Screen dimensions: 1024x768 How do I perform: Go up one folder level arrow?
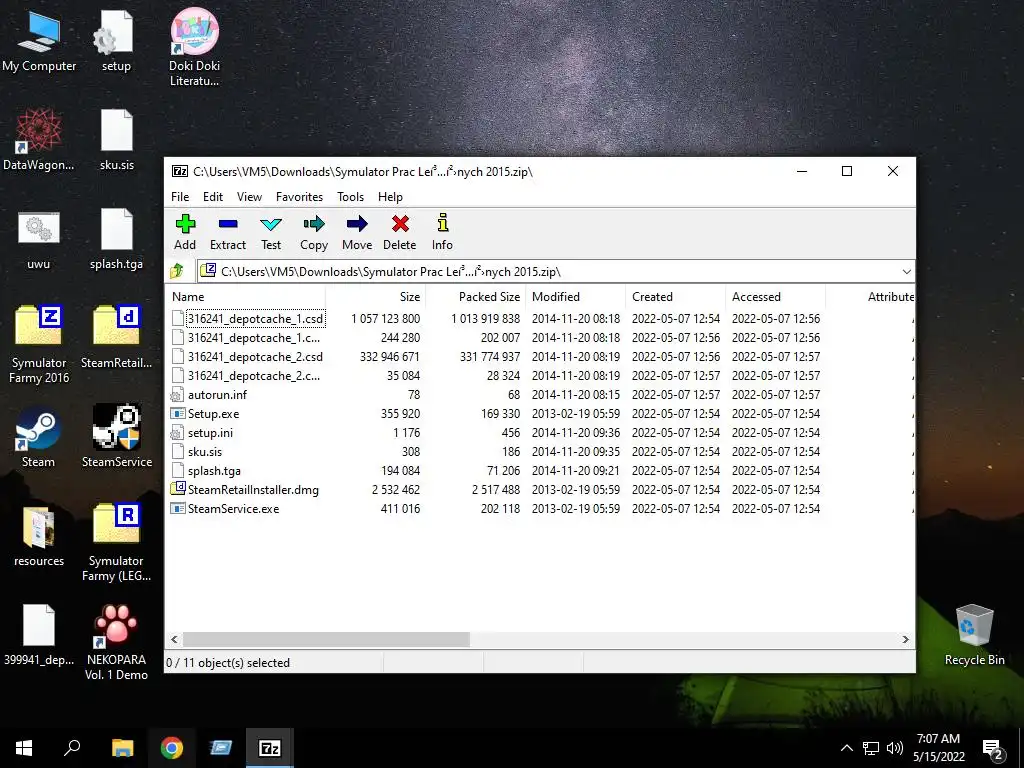pos(177,271)
